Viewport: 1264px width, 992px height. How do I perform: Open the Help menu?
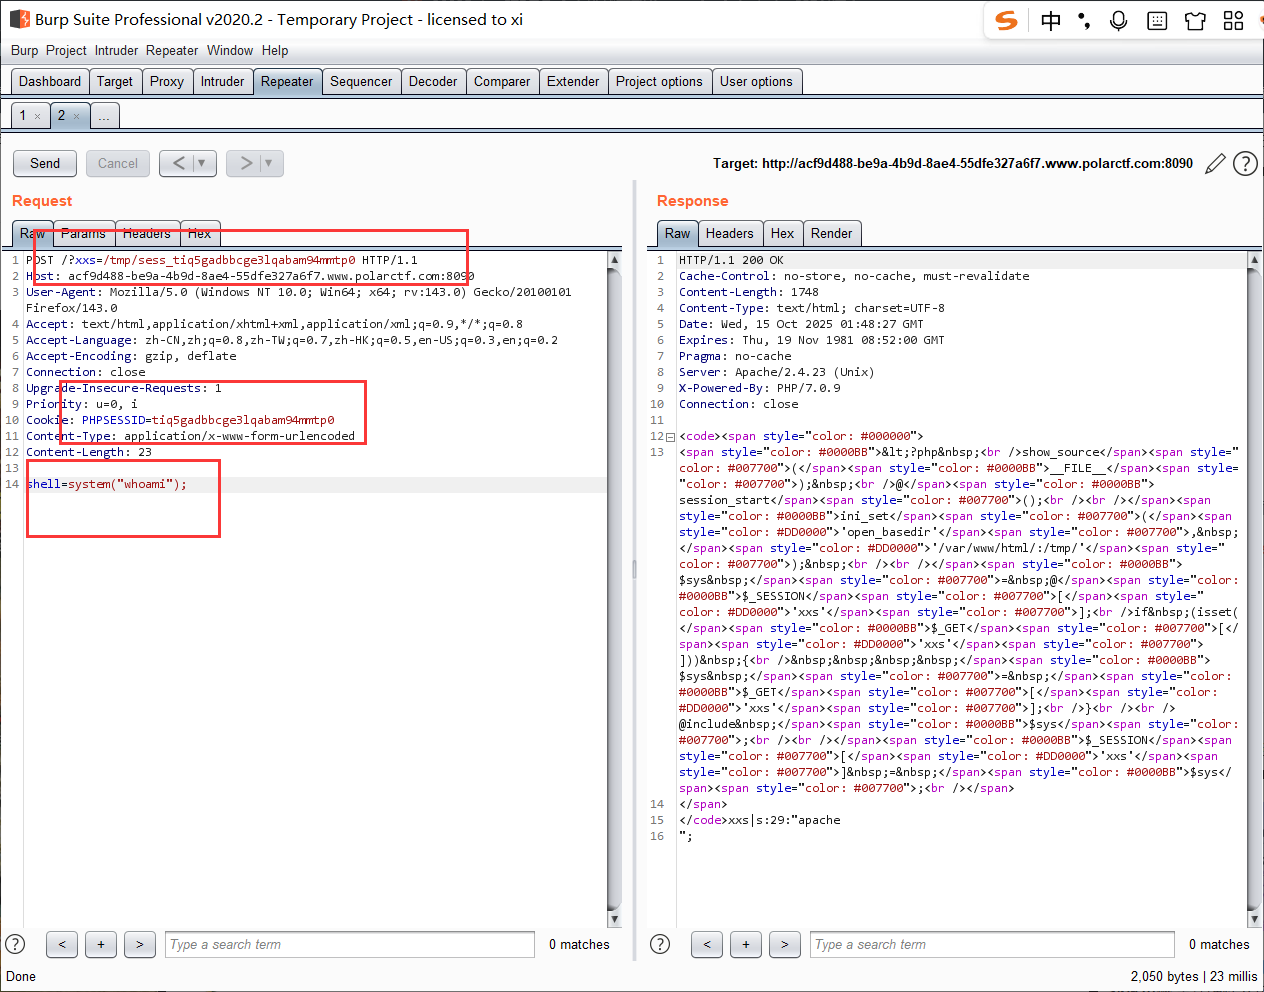click(275, 50)
